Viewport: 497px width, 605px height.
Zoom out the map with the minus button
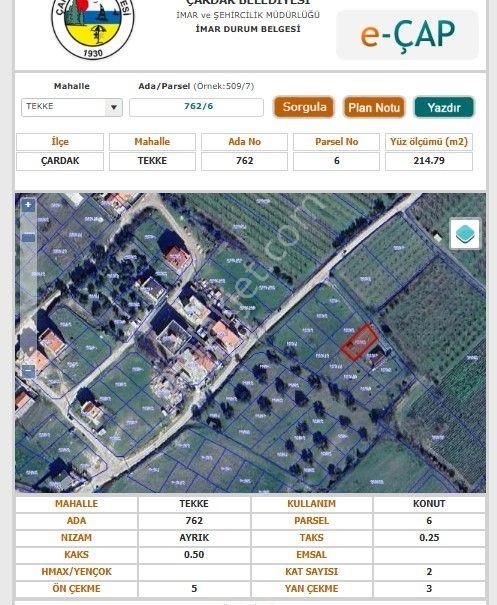(x=28, y=372)
